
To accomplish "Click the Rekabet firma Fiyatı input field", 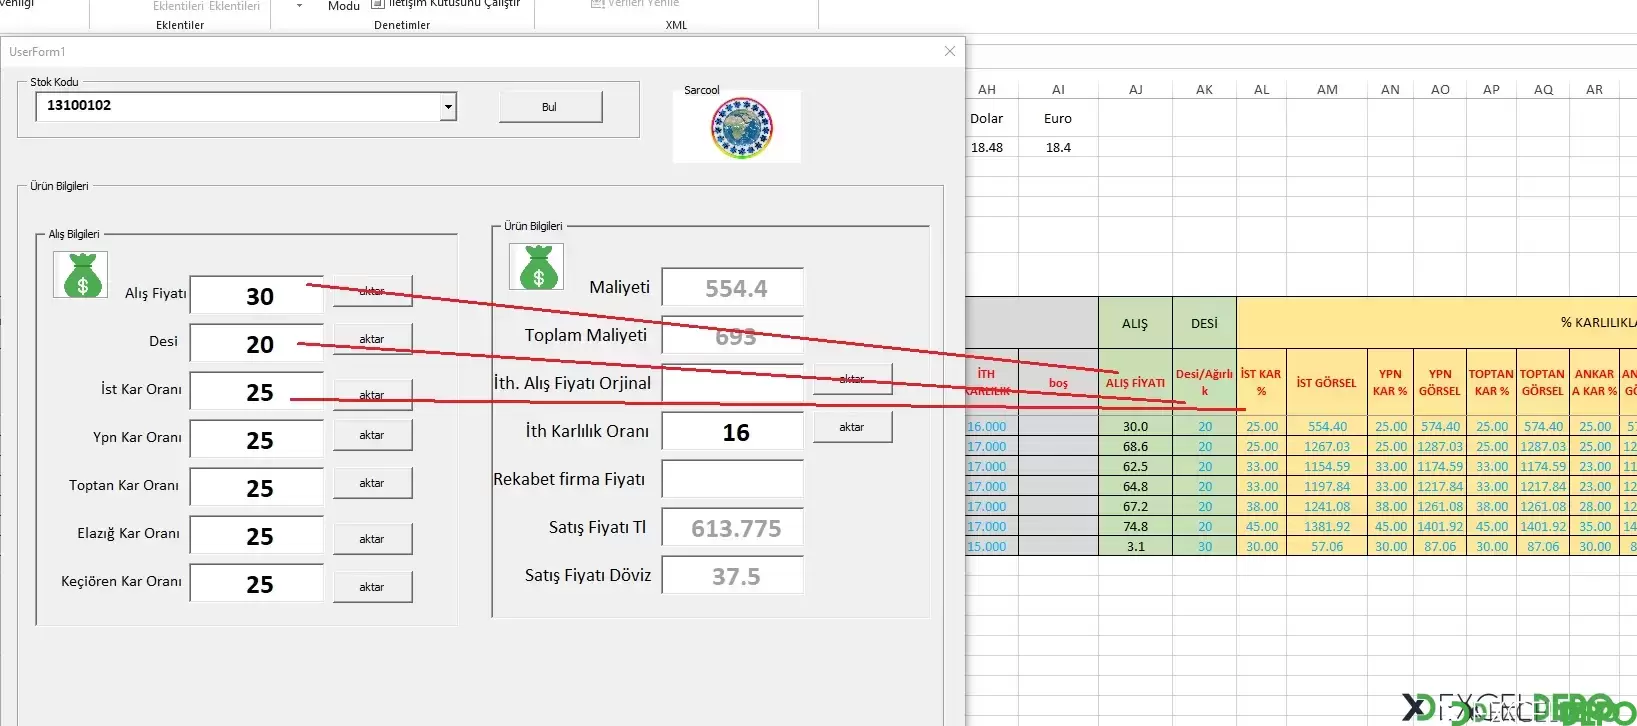I will (733, 480).
